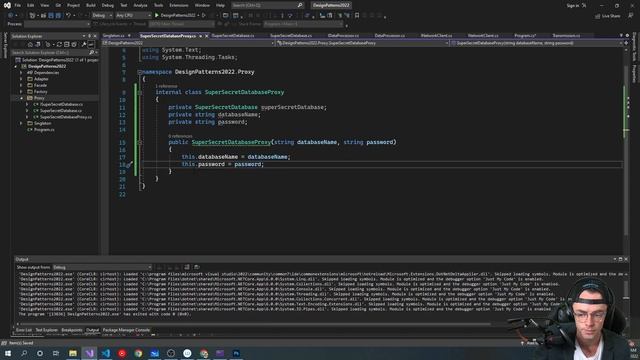Open the project navigation dropdown DesignPatterns2022
The image size is (640, 360).
[188, 43]
